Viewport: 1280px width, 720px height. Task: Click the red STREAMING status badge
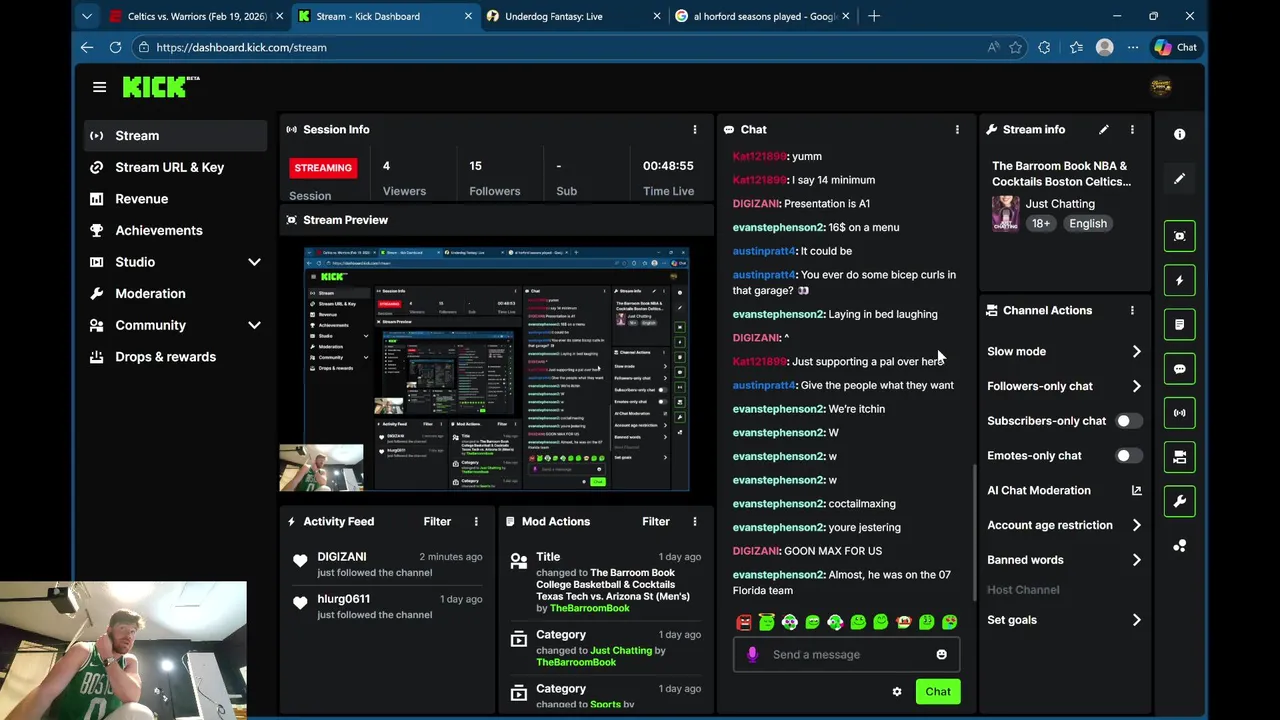(x=323, y=168)
